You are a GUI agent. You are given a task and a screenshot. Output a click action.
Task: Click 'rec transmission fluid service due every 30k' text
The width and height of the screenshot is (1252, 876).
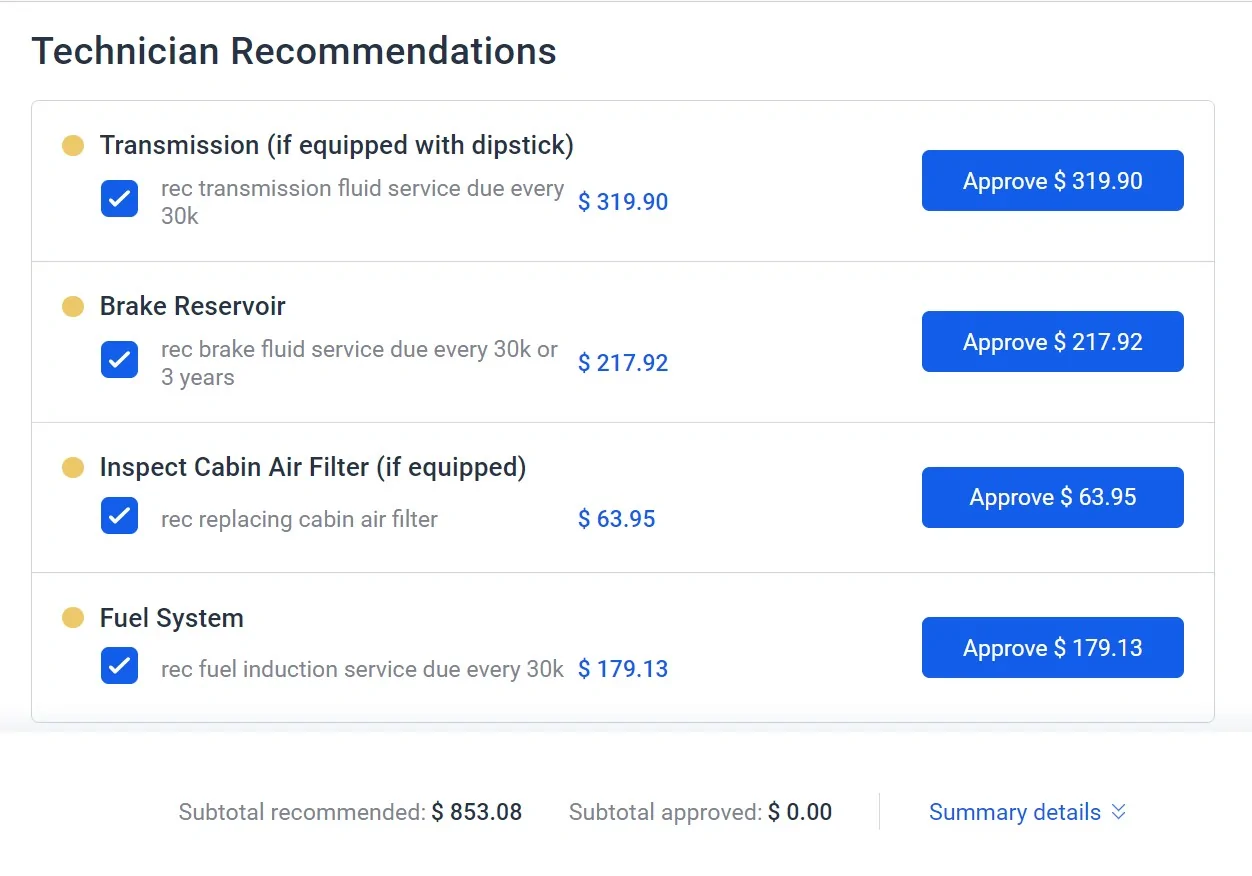362,202
